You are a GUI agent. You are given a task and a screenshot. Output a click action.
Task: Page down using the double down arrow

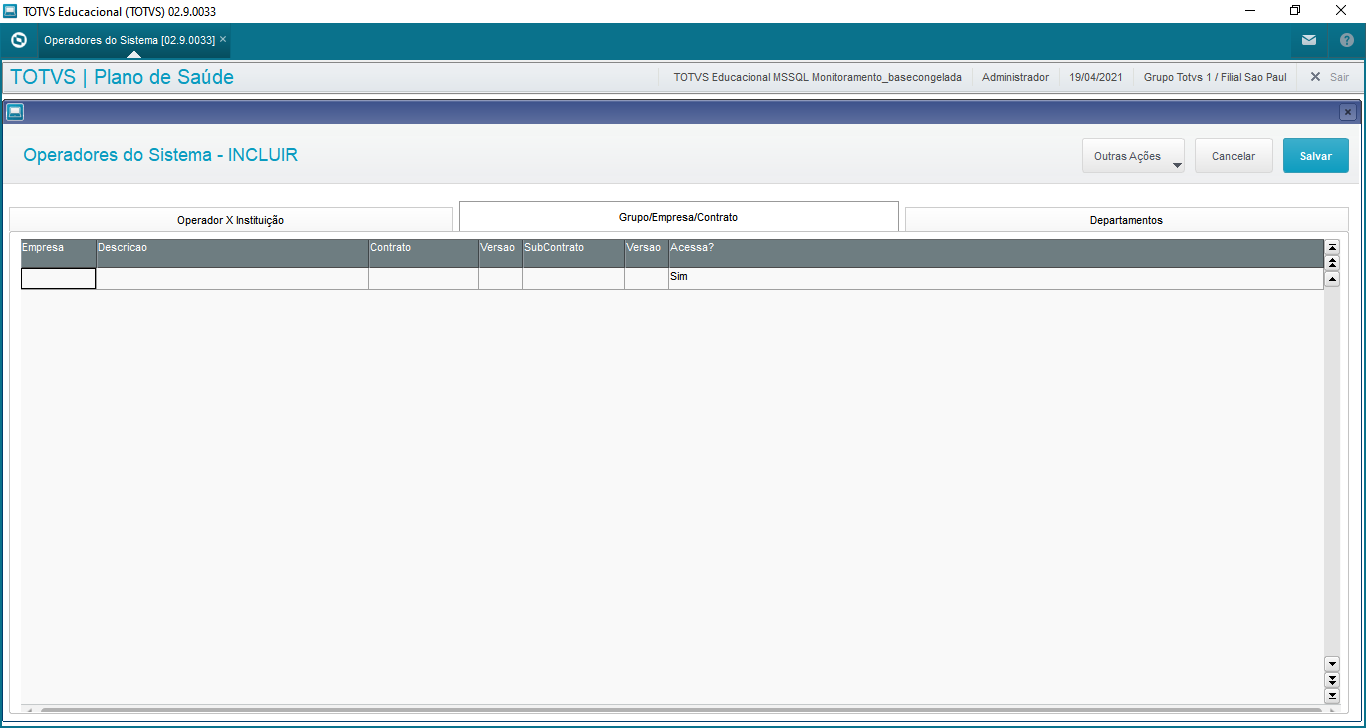[1332, 680]
